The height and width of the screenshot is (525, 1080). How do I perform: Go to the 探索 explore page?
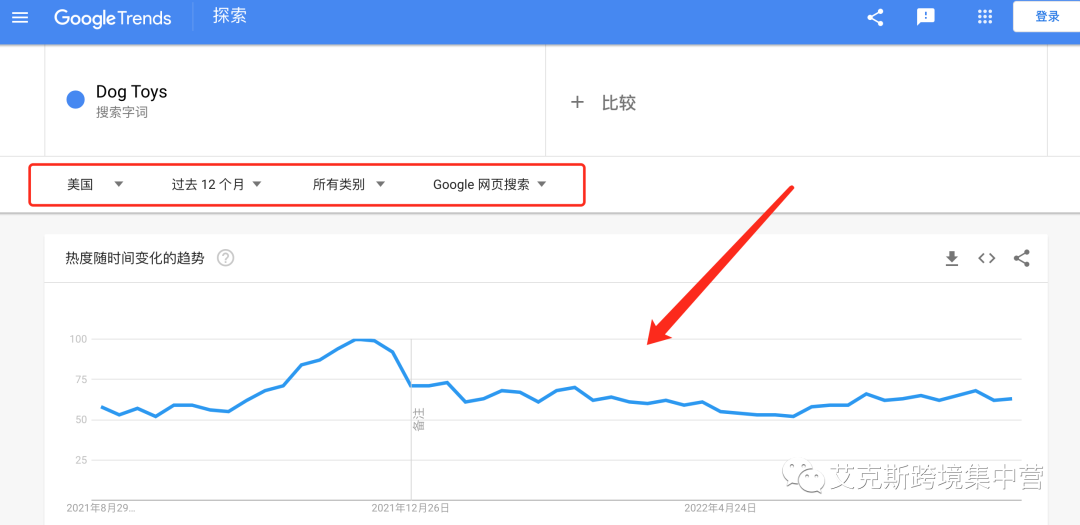click(x=230, y=17)
